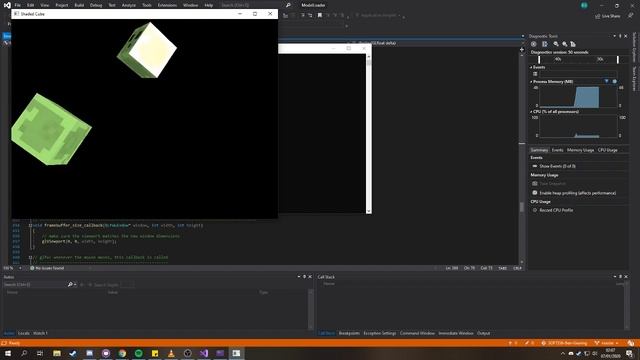Viewport: 640px width, 360px height.
Task: Switch to the Memory Usage tab
Action: pos(580,150)
